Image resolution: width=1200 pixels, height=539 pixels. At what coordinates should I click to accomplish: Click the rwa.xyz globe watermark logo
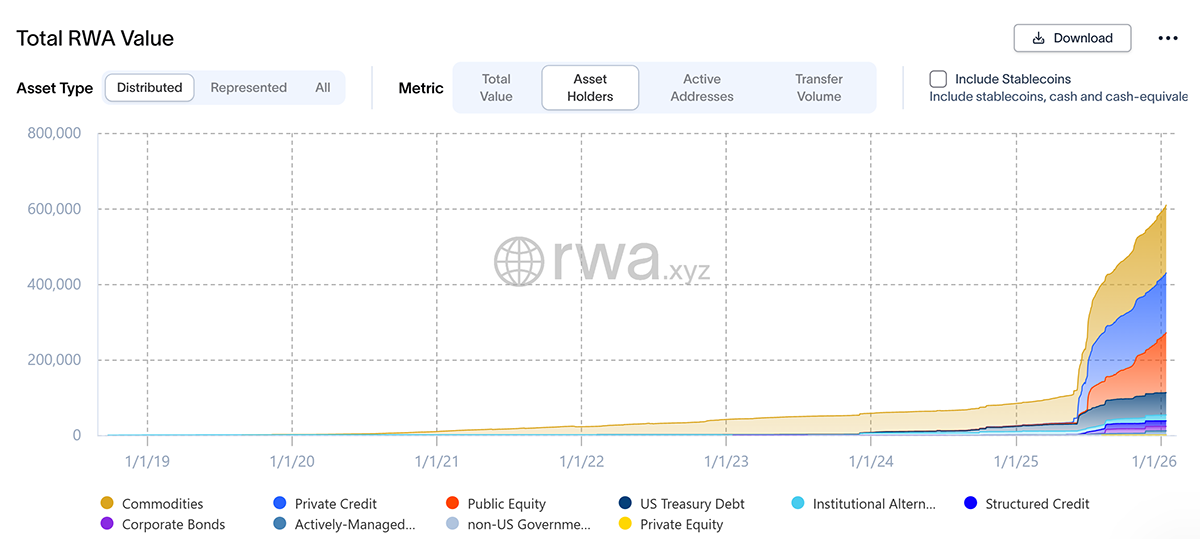[x=518, y=262]
